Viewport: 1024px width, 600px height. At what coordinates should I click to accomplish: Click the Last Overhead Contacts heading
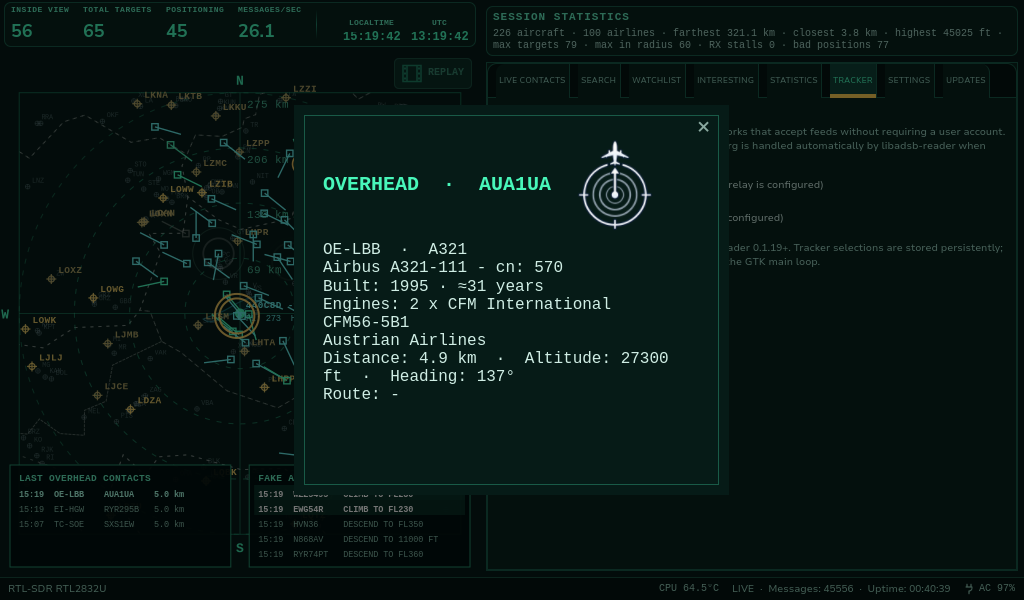(84, 478)
